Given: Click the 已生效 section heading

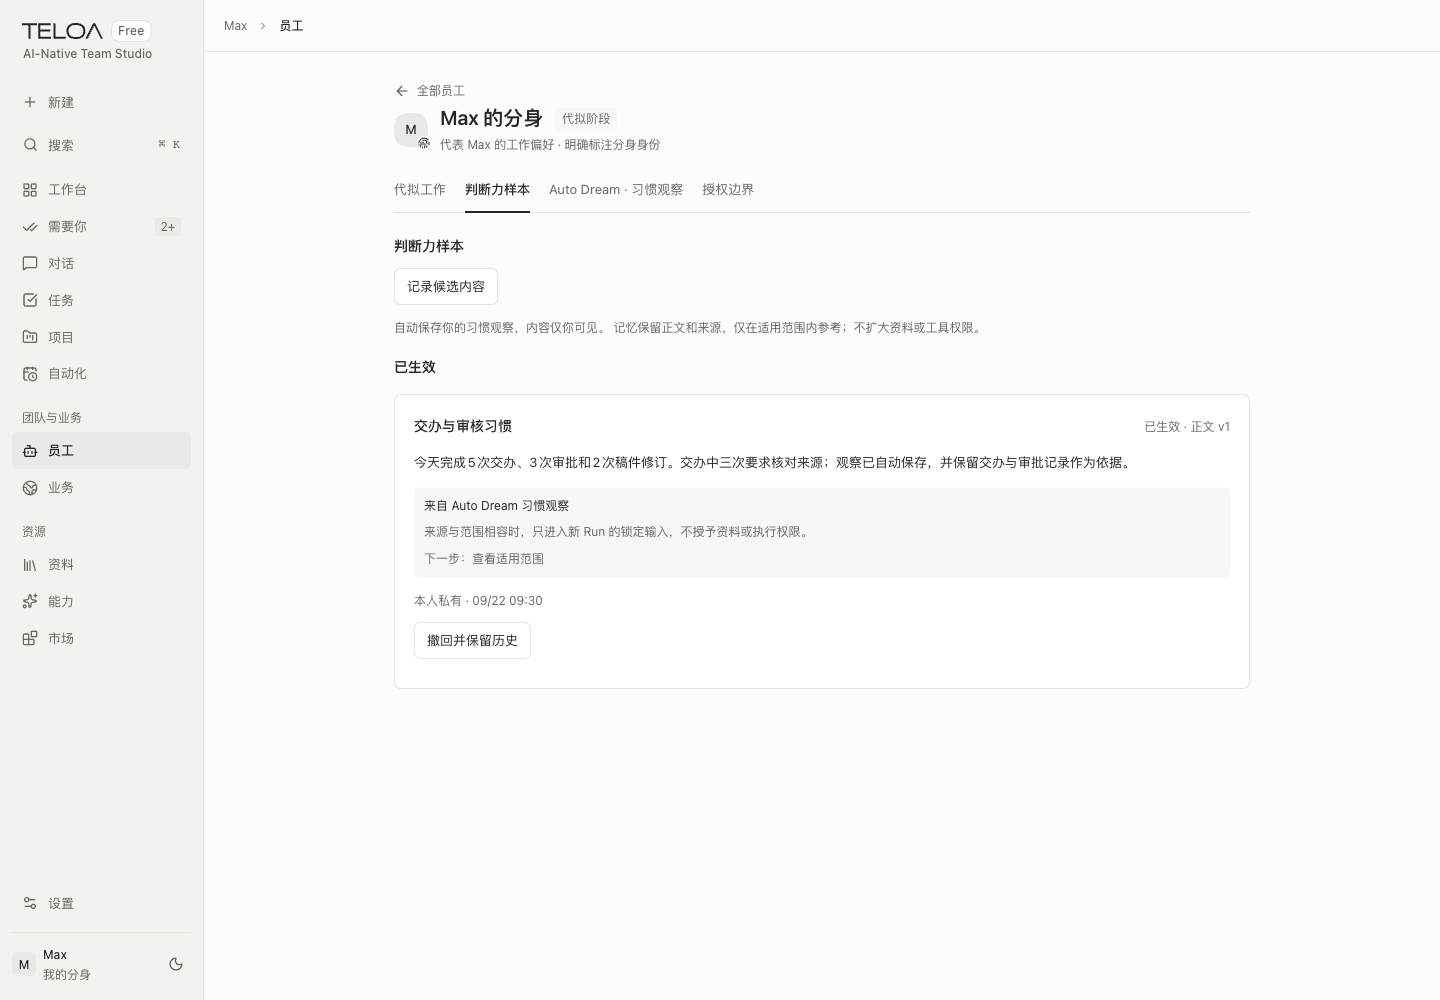Looking at the screenshot, I should pyautogui.click(x=415, y=367).
